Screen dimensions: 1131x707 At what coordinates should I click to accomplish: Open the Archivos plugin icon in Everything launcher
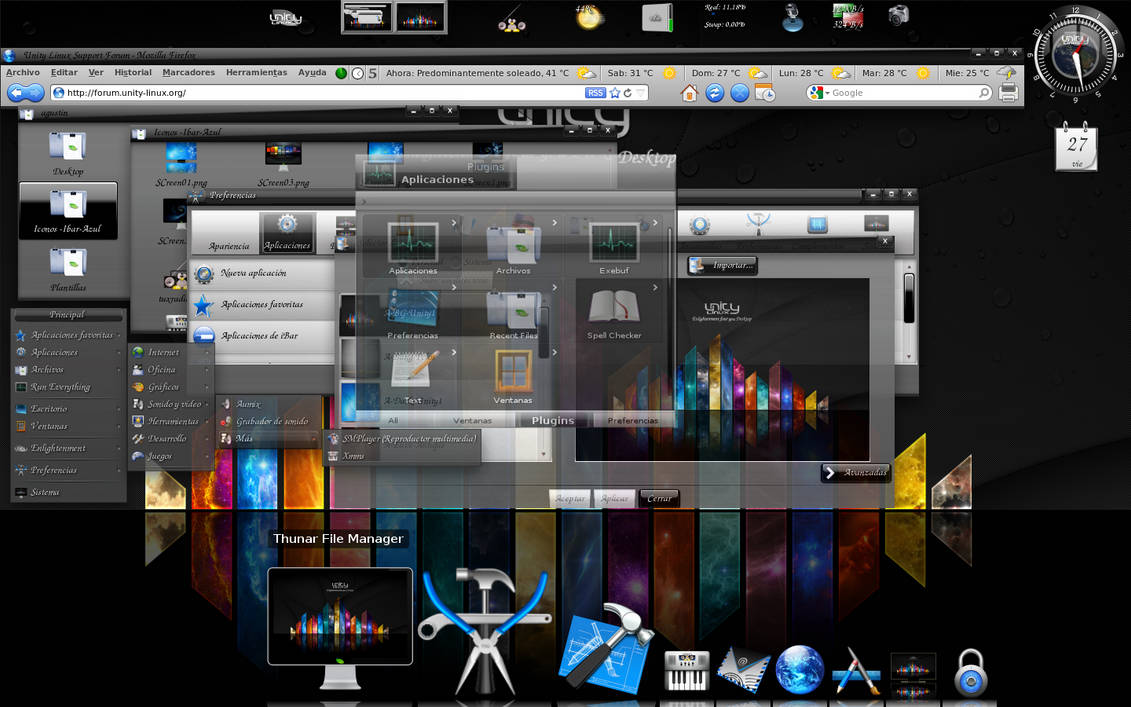(x=513, y=247)
